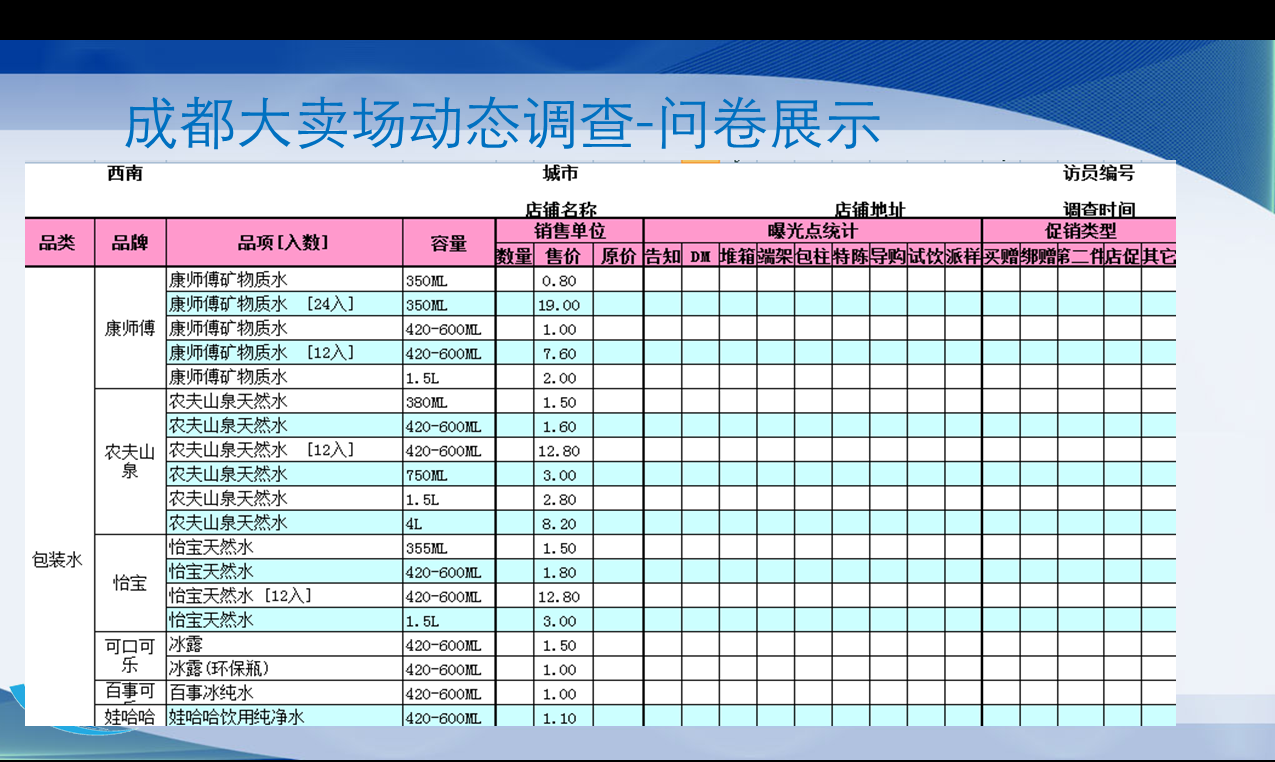1275x762 pixels.
Task: Select the 容量 column header
Action: click(x=449, y=242)
